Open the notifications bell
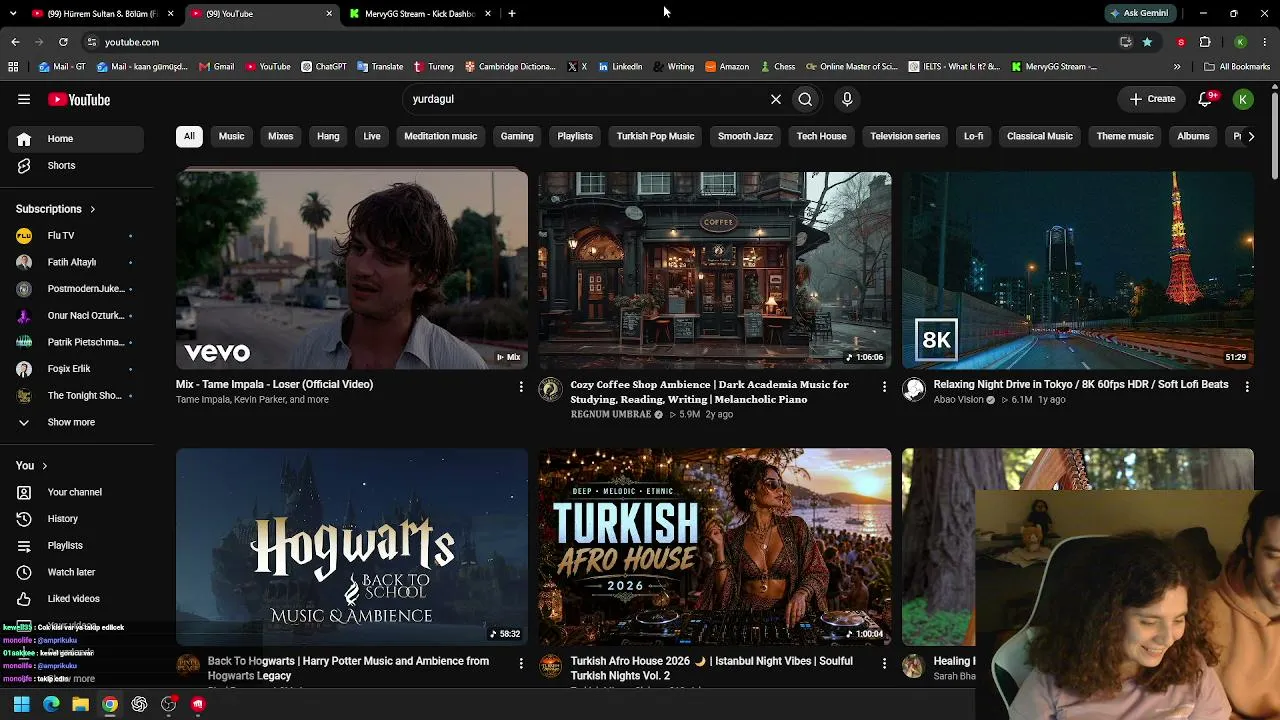The height and width of the screenshot is (720, 1280). click(x=1206, y=99)
